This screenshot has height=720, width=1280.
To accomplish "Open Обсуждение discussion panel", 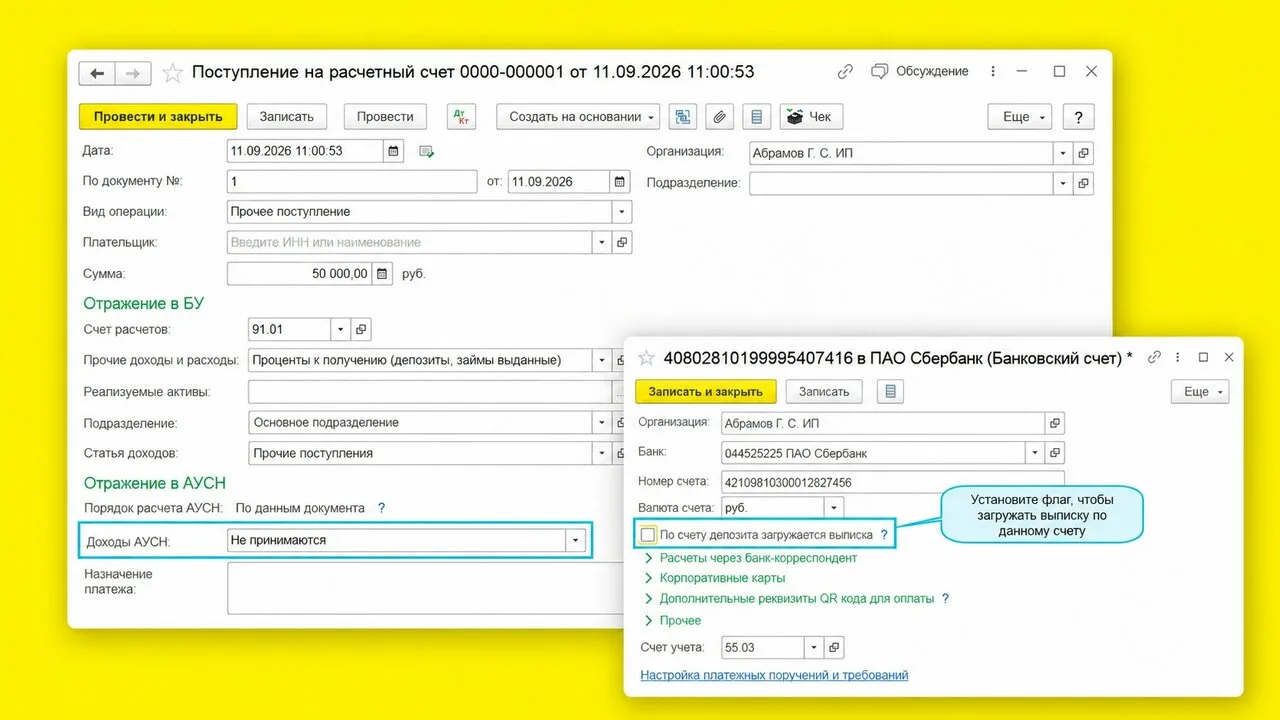I will click(x=920, y=72).
